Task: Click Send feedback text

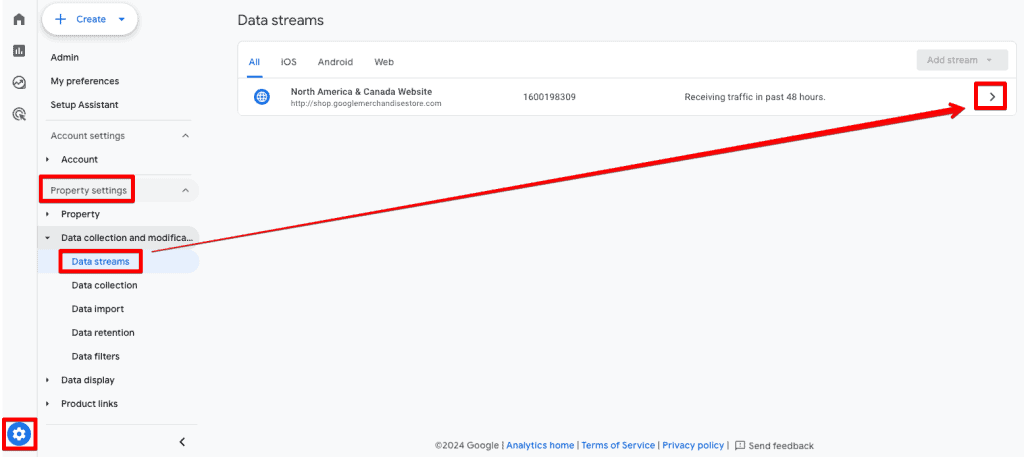Action: [x=781, y=446]
